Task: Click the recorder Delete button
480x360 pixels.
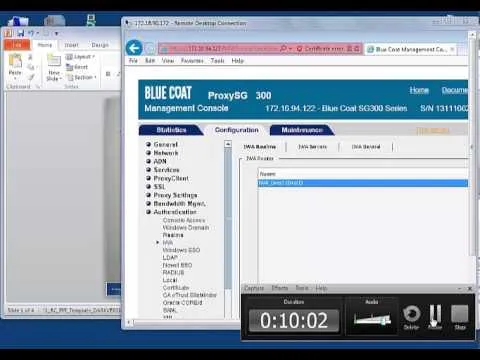Action: 411,318
